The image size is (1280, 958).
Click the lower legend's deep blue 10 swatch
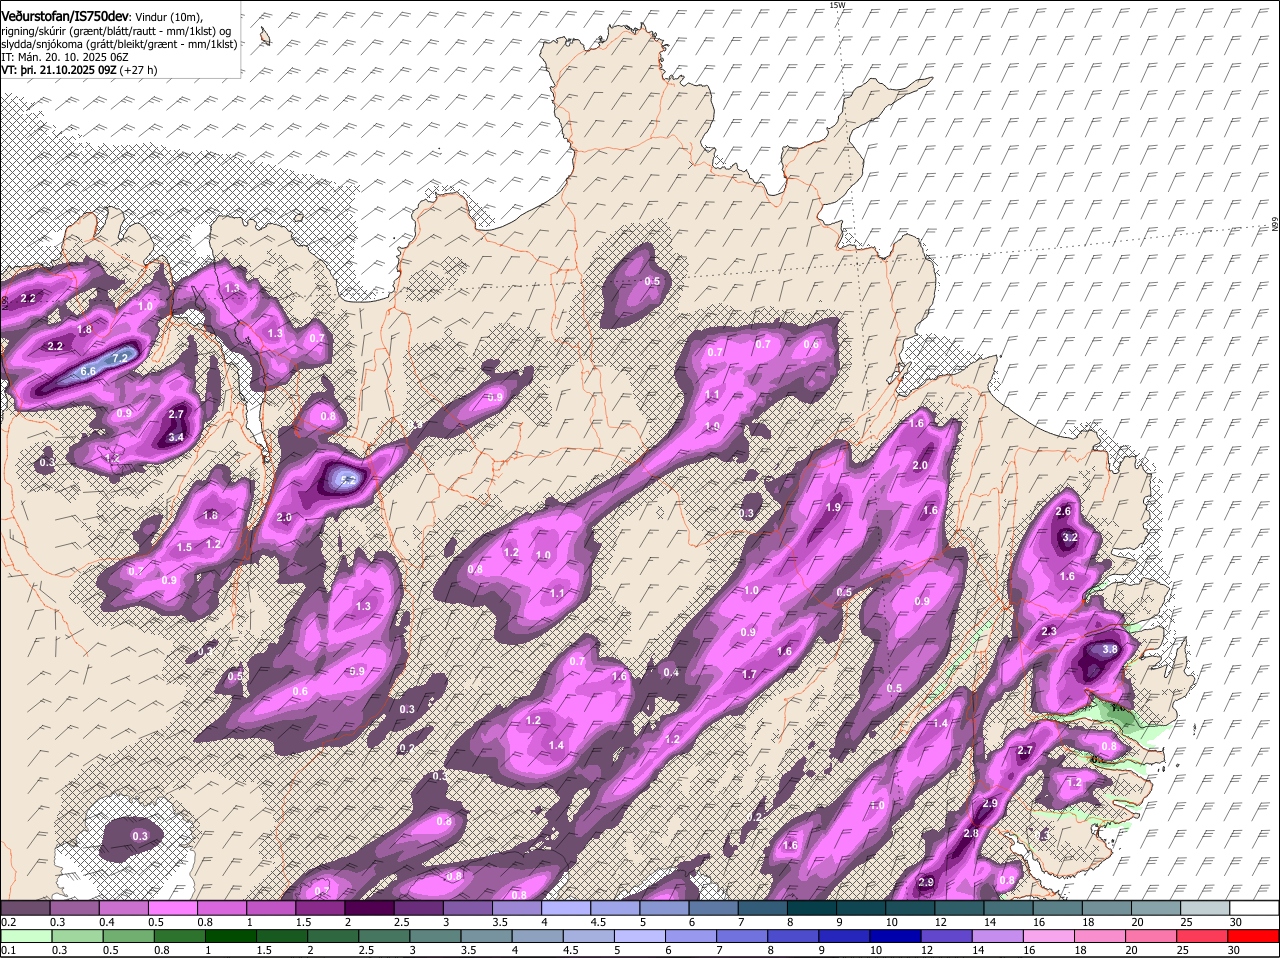coord(896,936)
